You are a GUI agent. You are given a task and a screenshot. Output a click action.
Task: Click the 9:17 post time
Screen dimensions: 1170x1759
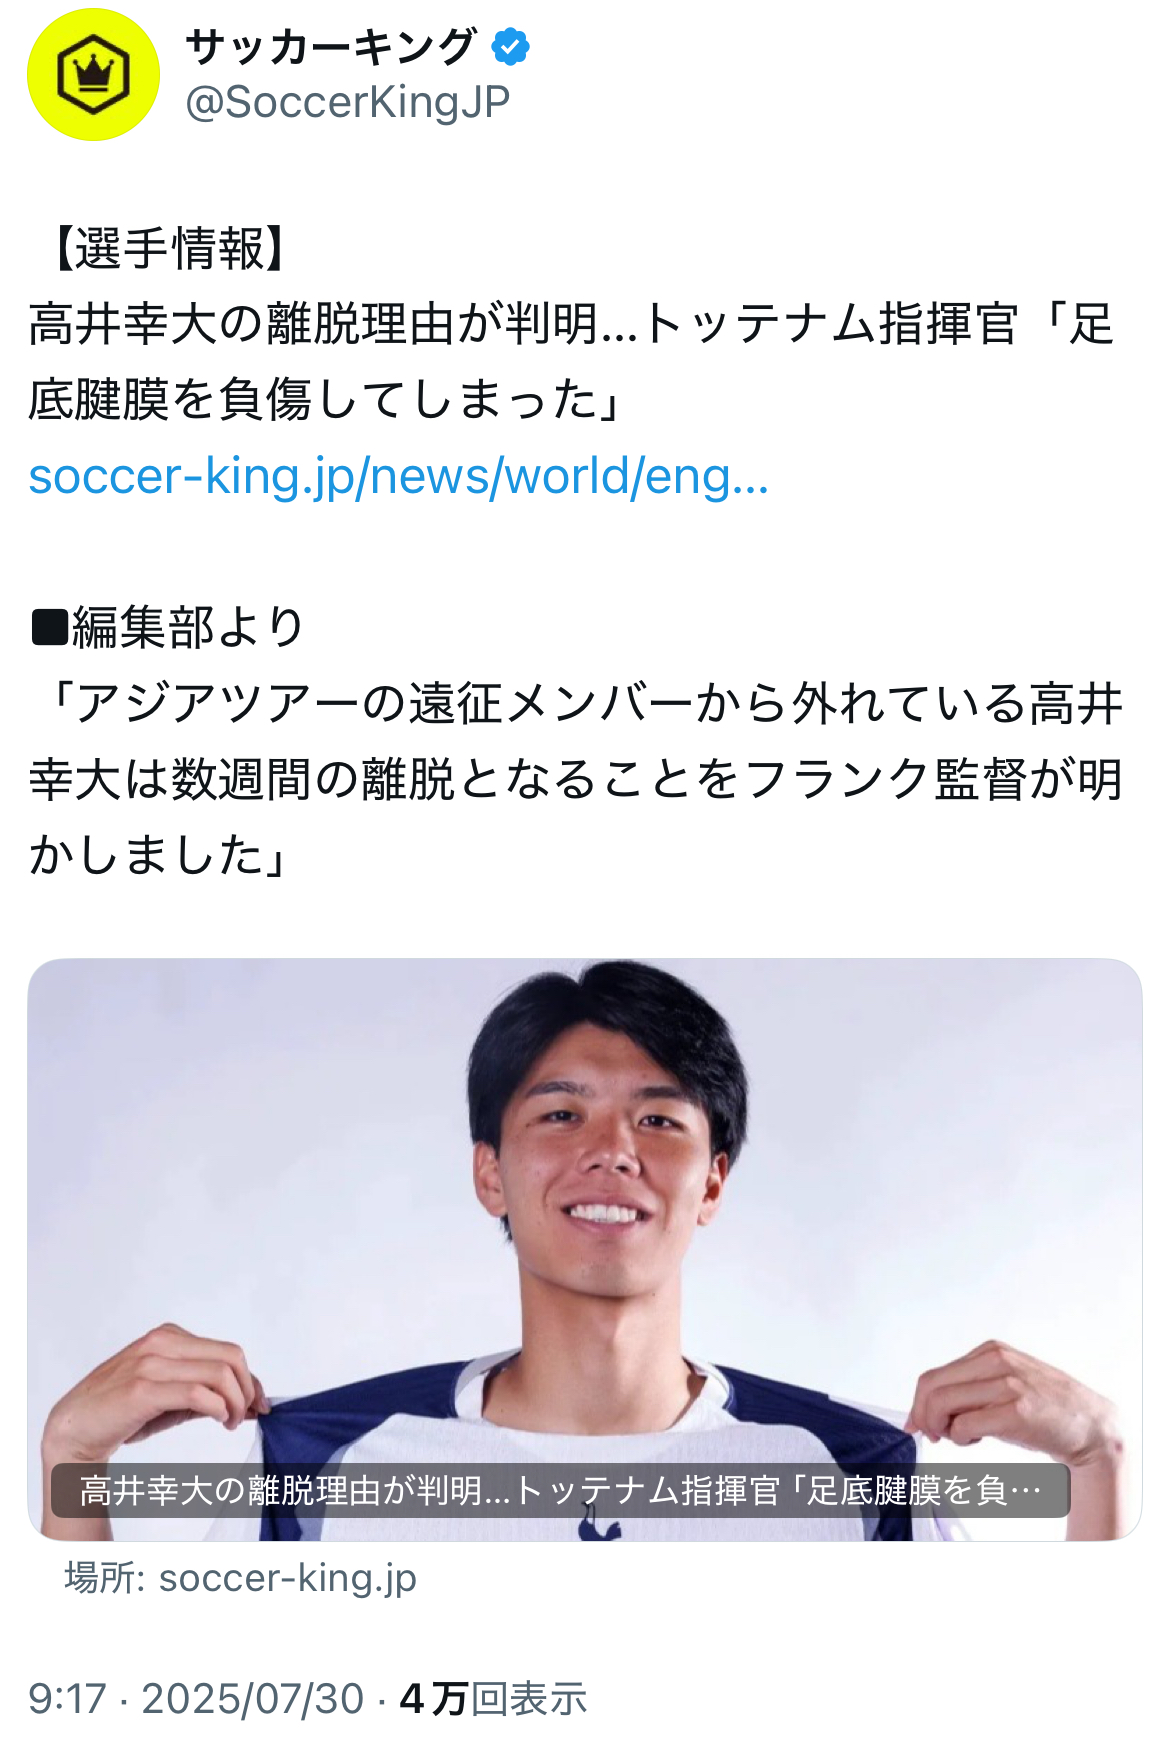67,1699
